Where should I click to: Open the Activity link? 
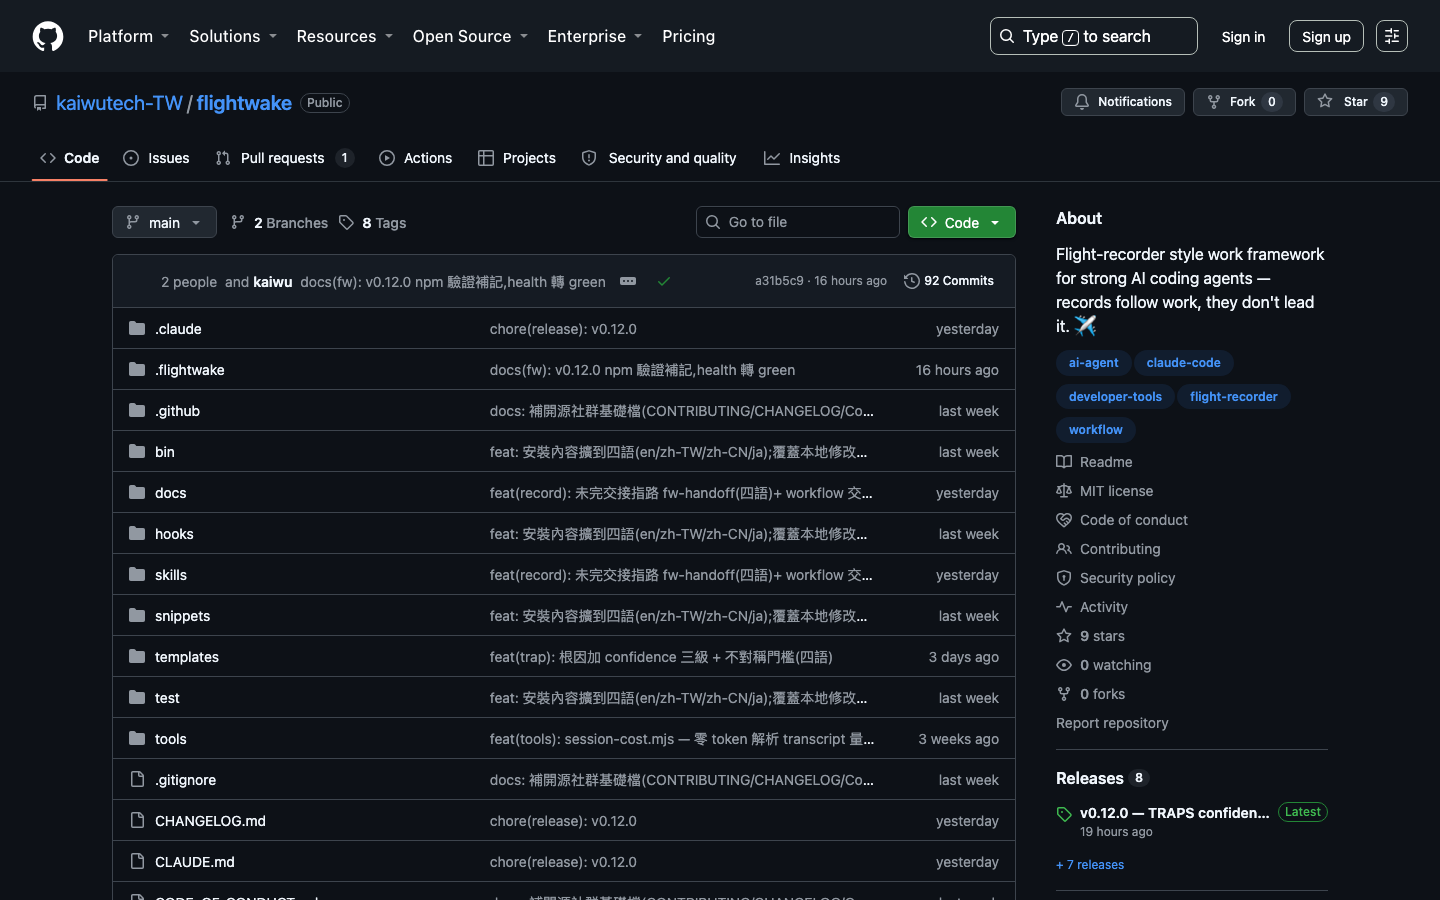(1092, 607)
